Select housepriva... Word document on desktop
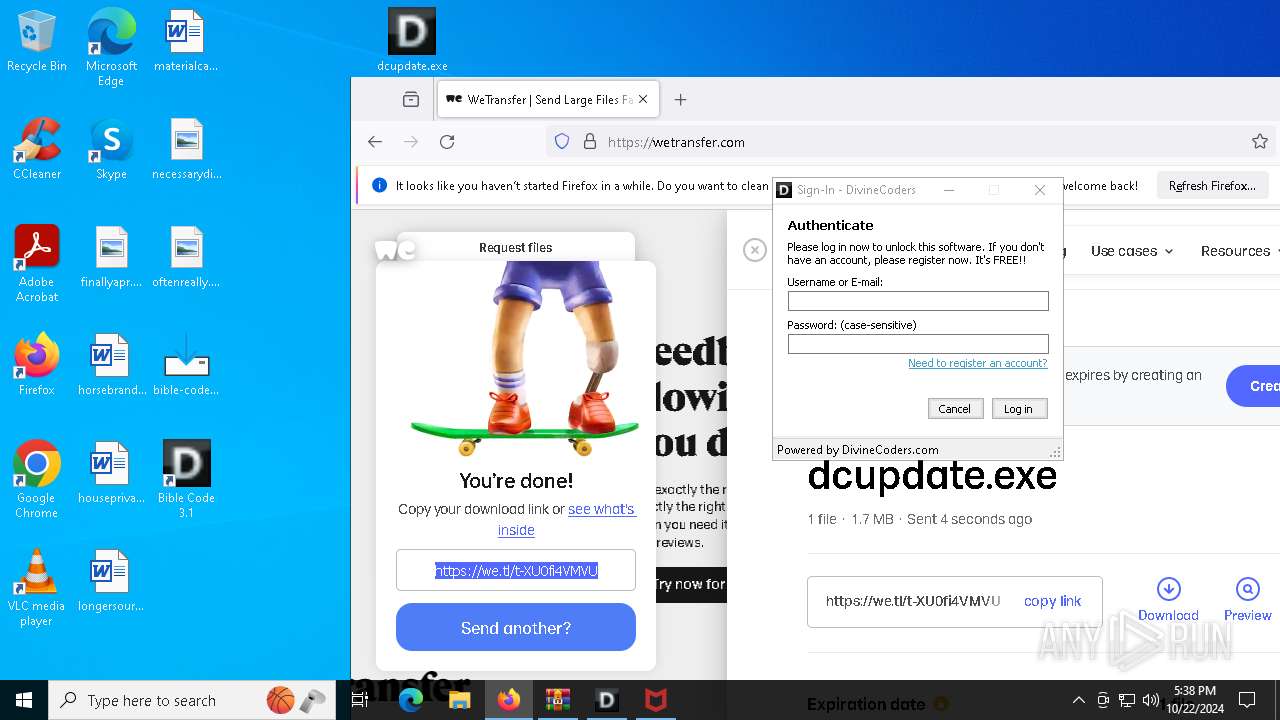1280x720 pixels. 111,473
